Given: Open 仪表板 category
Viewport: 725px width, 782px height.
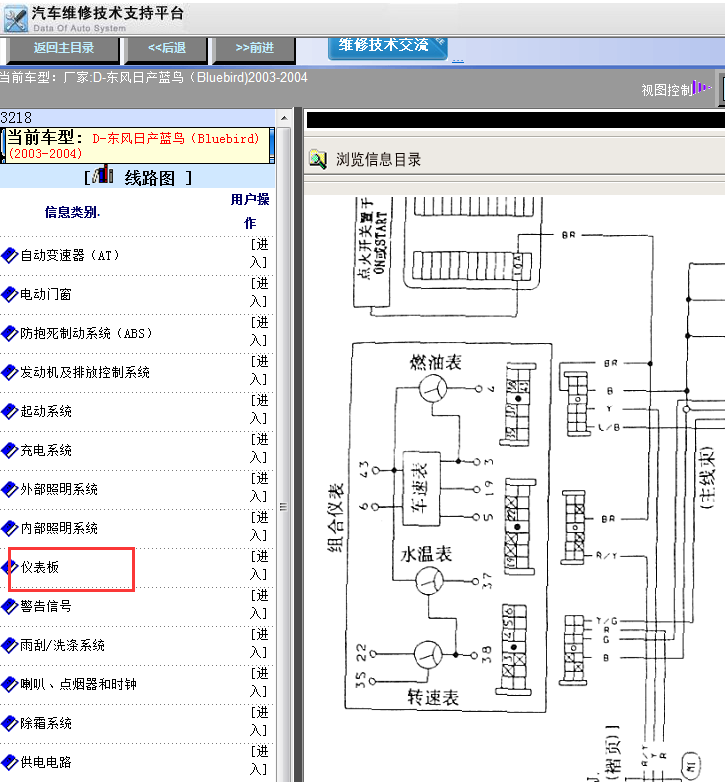Looking at the screenshot, I should point(39,567).
